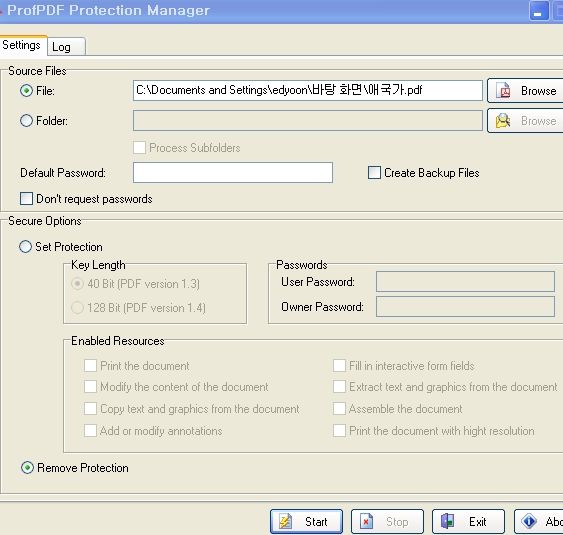Click Browse label for File source
The image size is (563, 535).
point(539,91)
